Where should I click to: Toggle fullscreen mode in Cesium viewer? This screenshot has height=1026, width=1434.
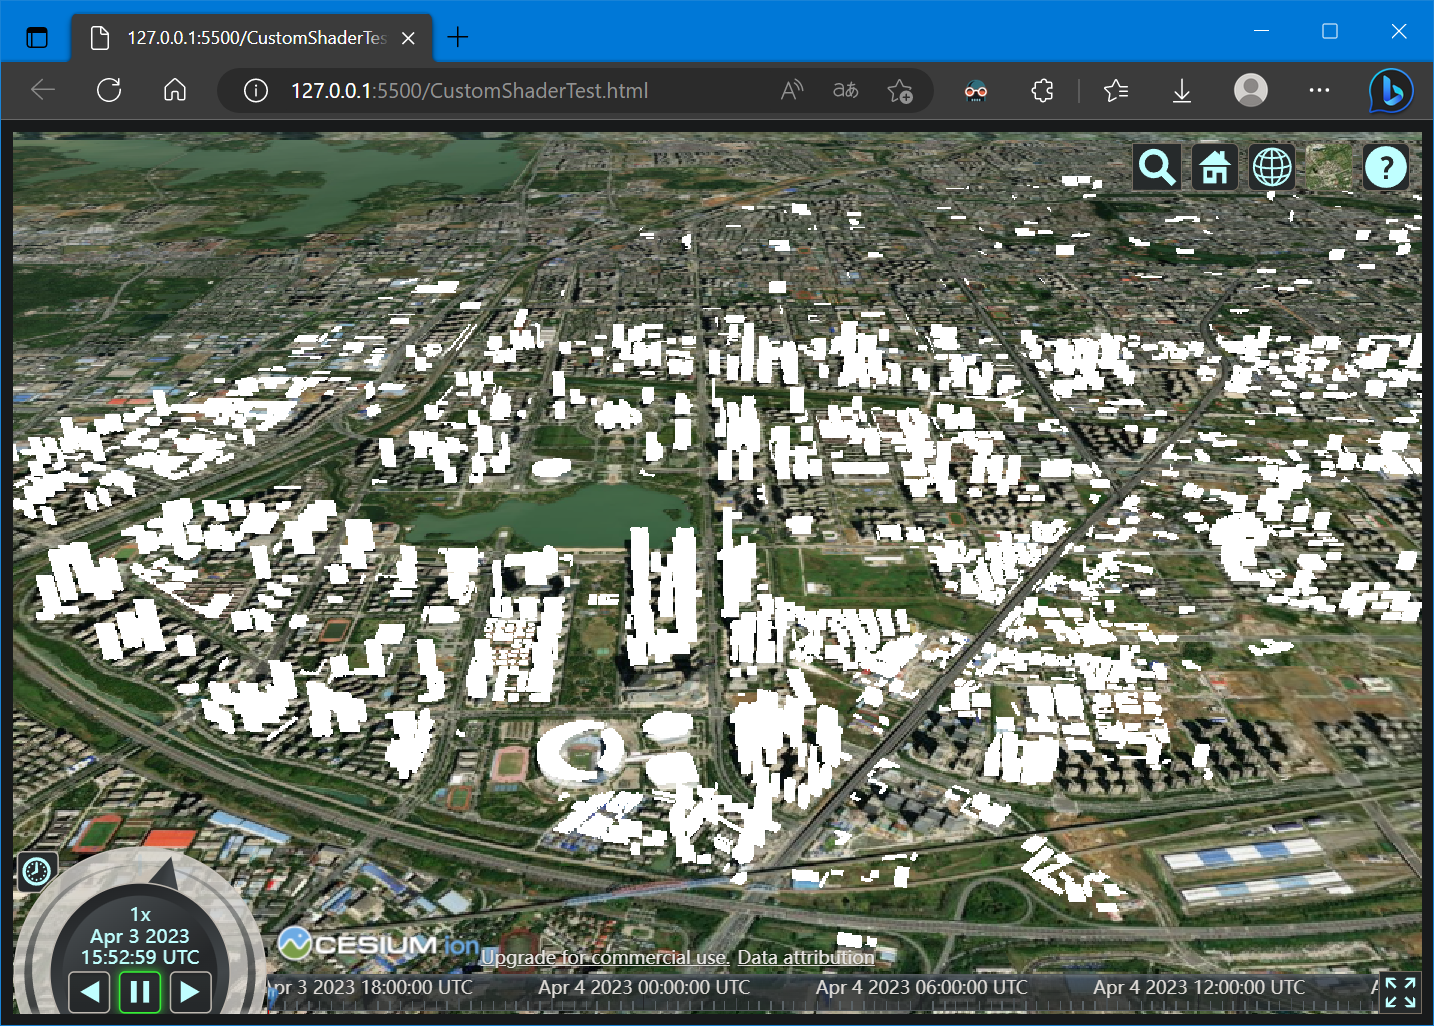tap(1400, 992)
